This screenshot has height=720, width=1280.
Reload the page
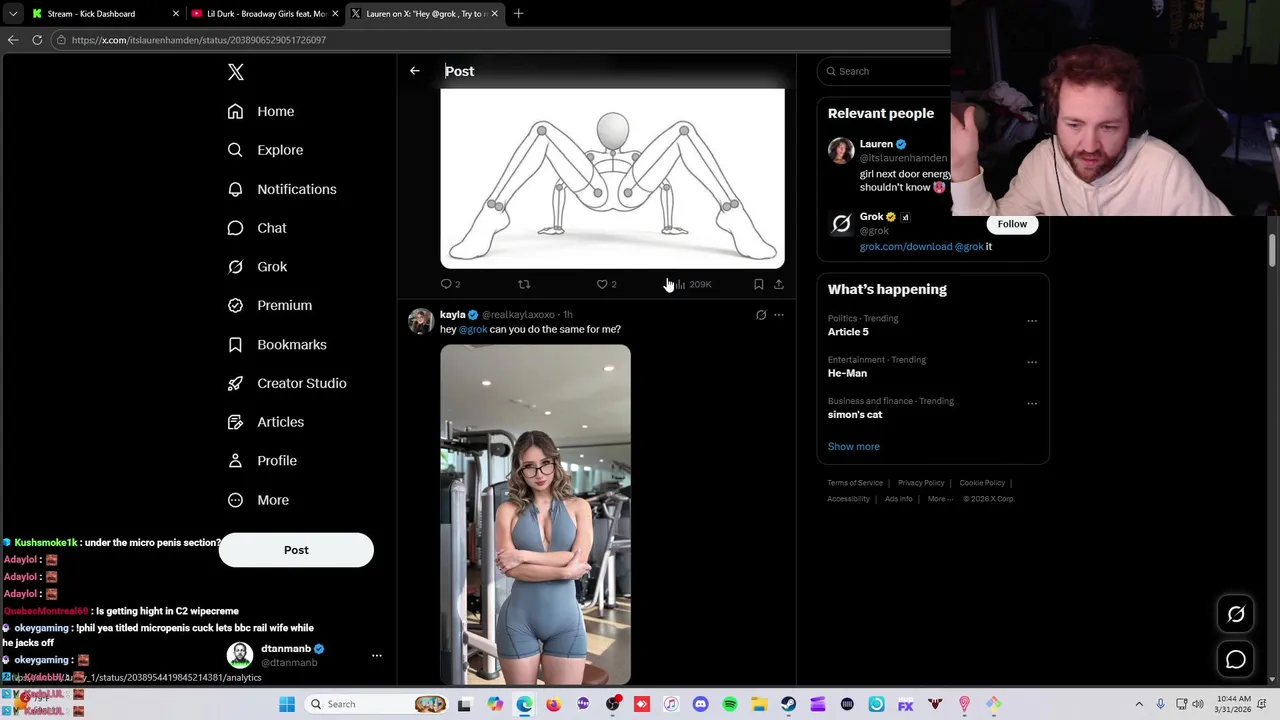37,40
